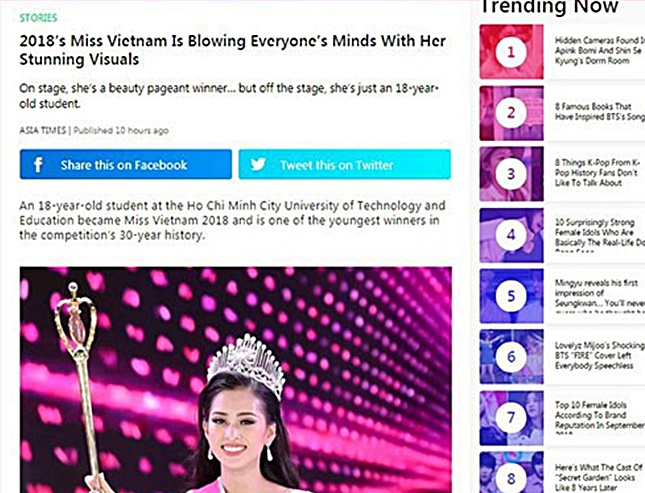Tweet this on Twitter button
Viewport: 645px width, 493px height.
[344, 164]
